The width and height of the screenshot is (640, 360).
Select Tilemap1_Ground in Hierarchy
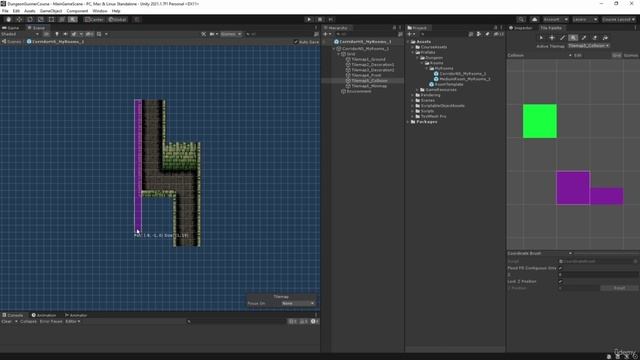[x=368, y=59]
